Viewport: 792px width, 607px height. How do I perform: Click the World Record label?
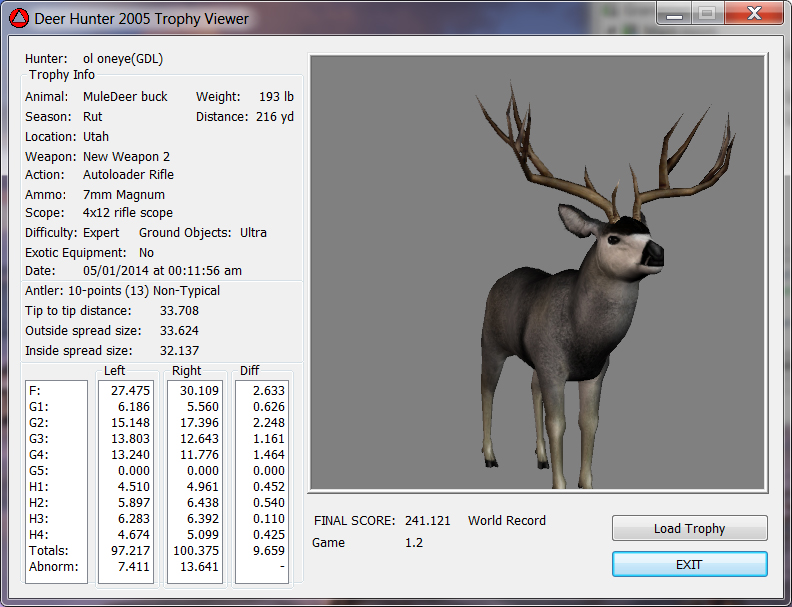pos(506,521)
